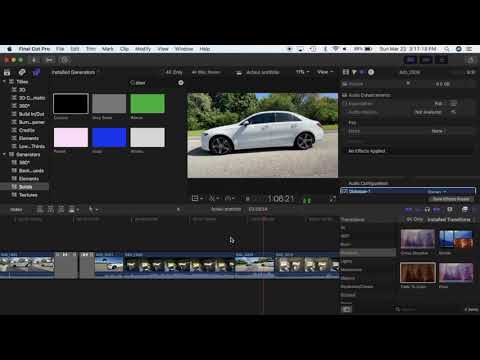This screenshot has width=480, height=360.
Task: Collapse the Generators tree category
Action: 4,154
